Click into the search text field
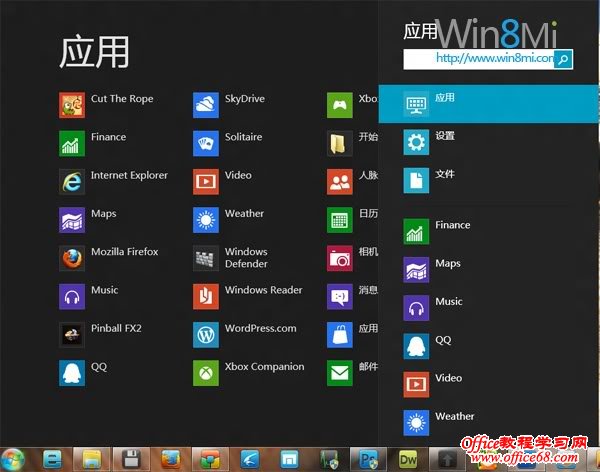 point(479,59)
